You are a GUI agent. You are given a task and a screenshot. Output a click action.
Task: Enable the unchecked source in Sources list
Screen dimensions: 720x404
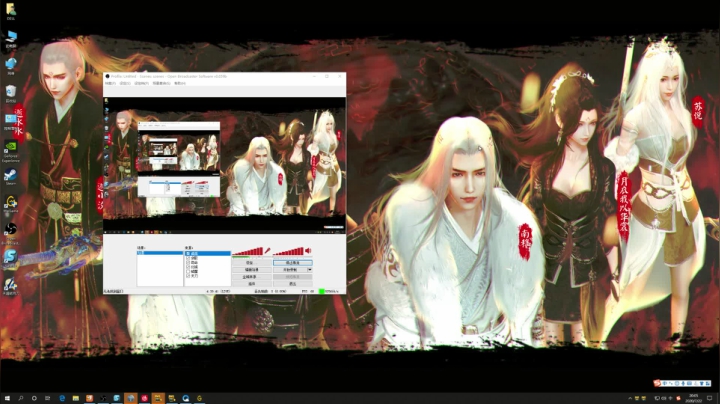pos(188,271)
